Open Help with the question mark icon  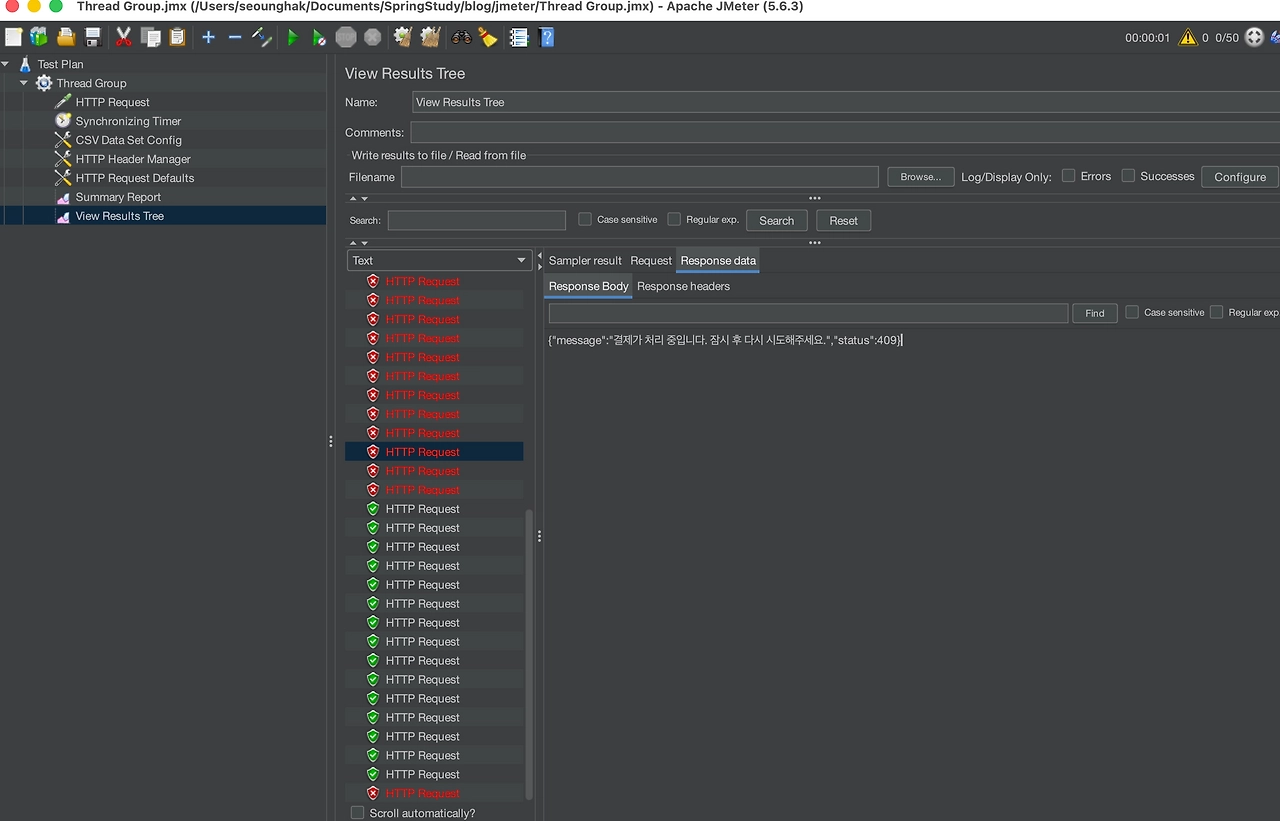tap(546, 37)
